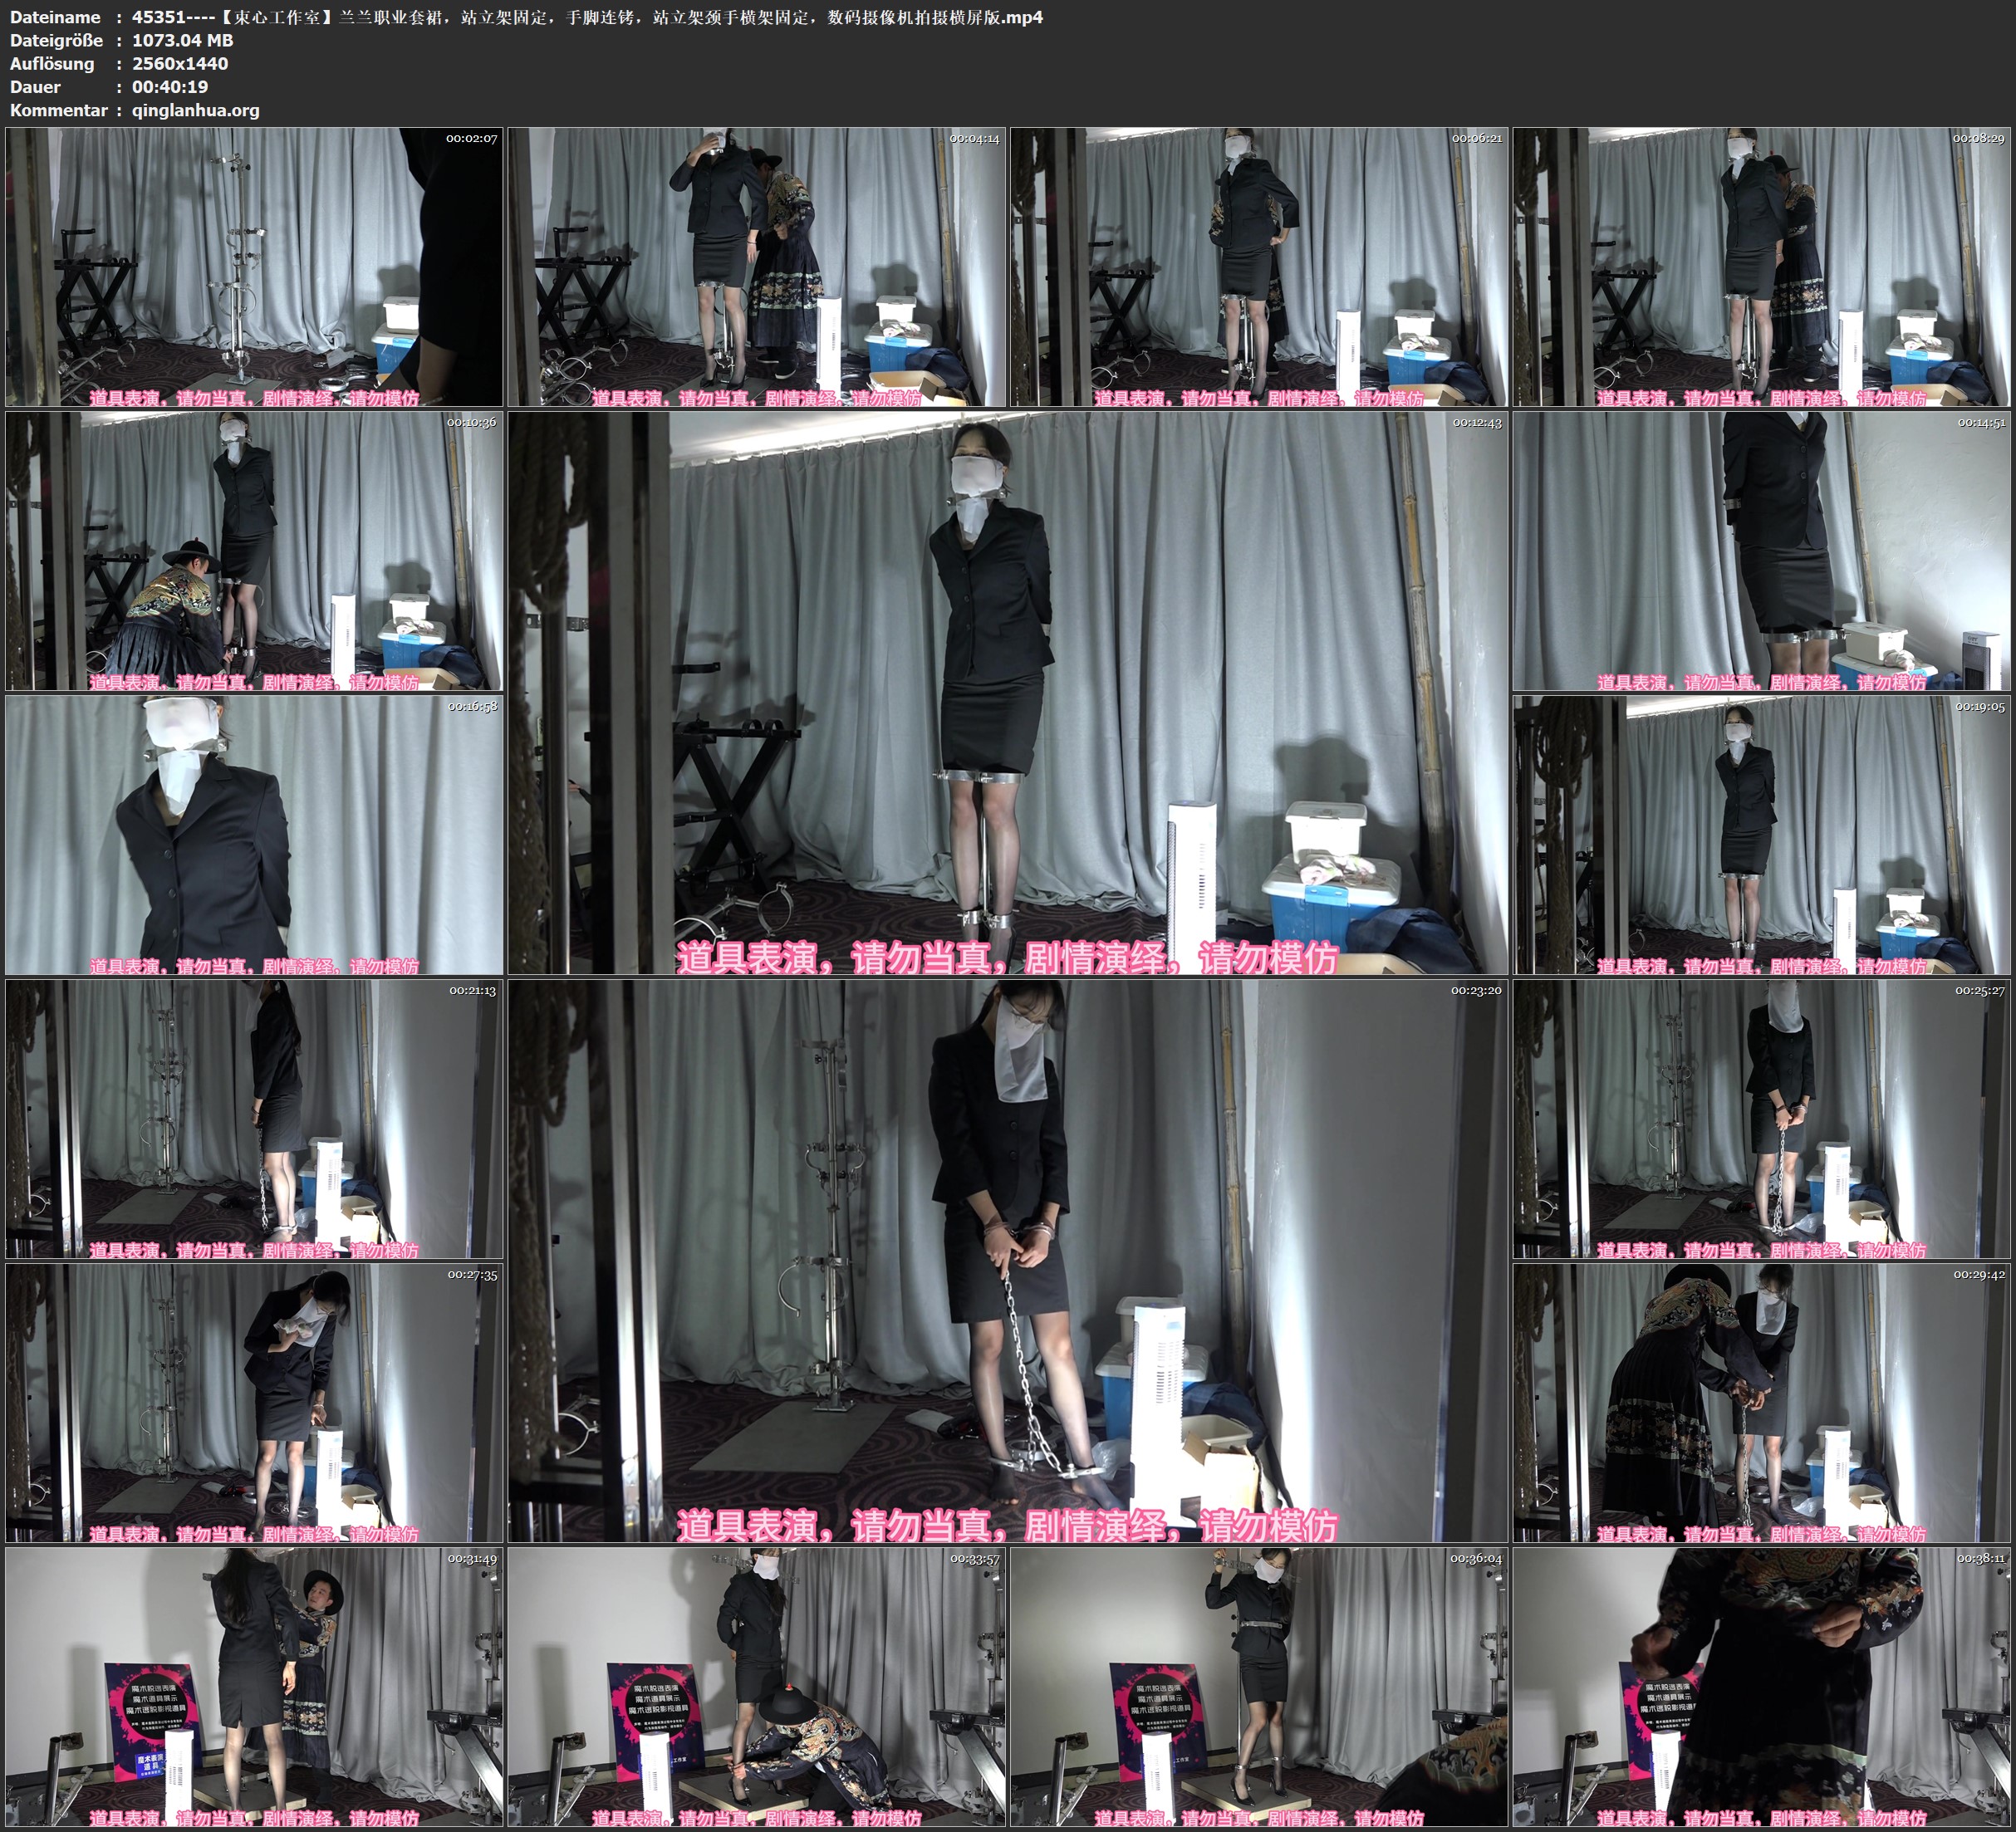Click the thumbnail timestamped 00:36:04
The width and height of the screenshot is (2016, 1832).
pos(1259,1687)
